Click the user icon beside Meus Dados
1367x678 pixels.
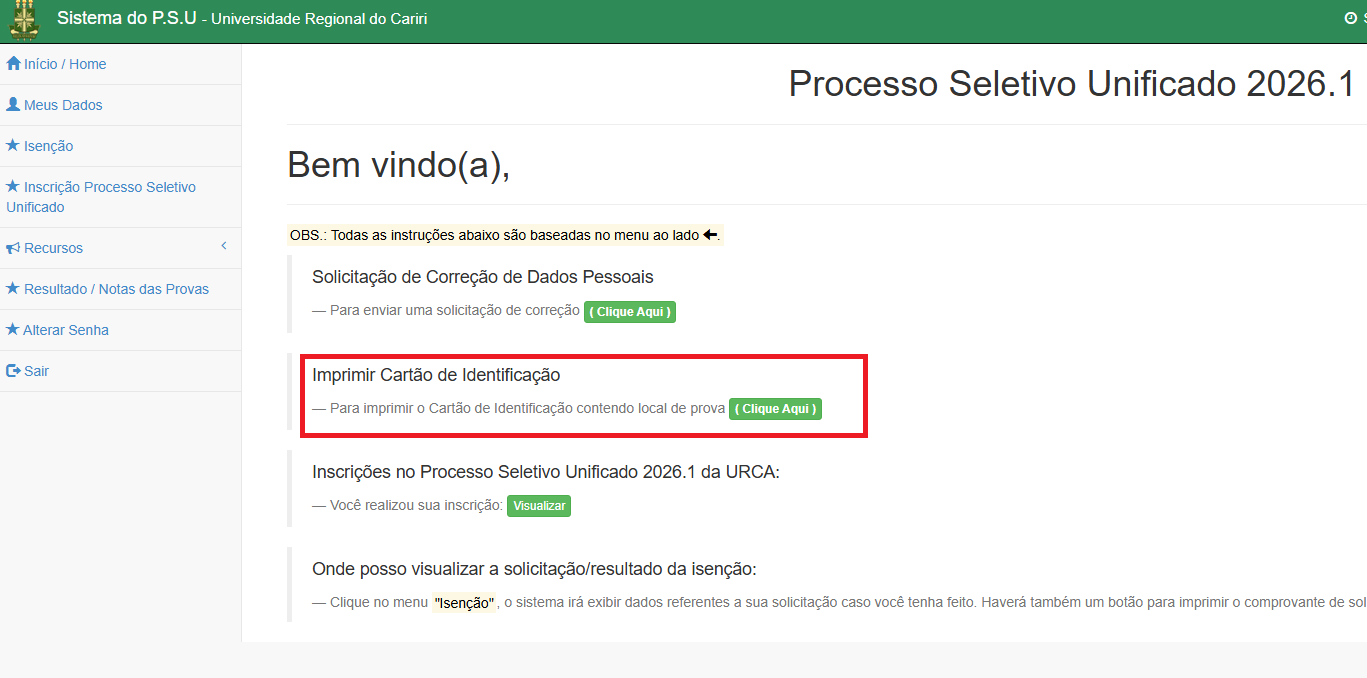(13, 105)
